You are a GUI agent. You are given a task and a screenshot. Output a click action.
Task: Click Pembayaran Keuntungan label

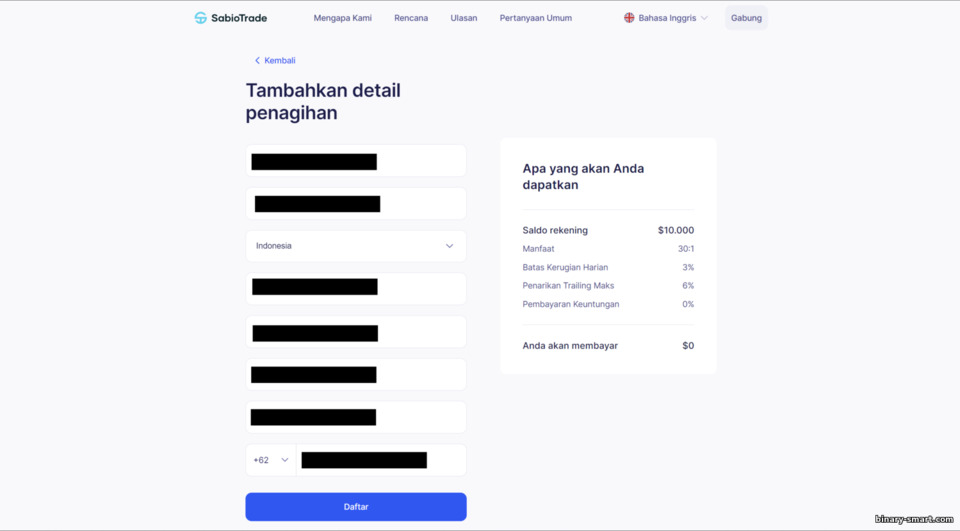(571, 304)
